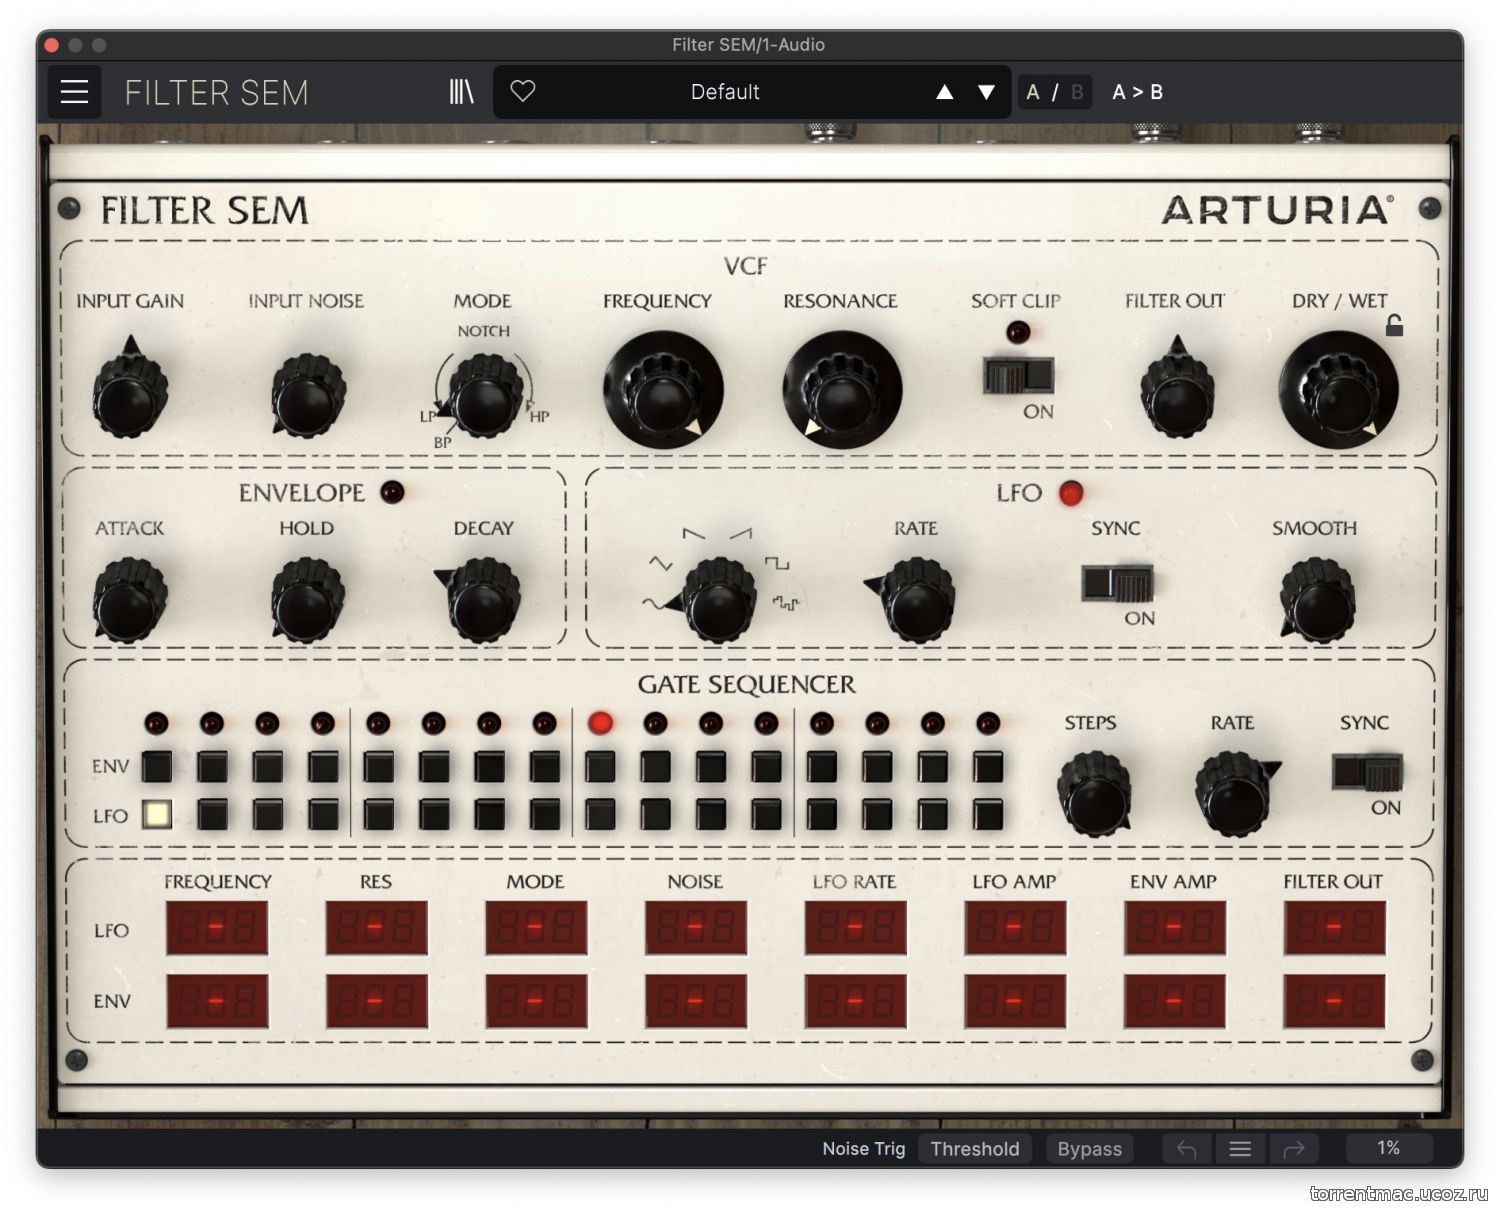Click the filter Mode selector knob
The height and width of the screenshot is (1211, 1500).
tap(485, 394)
